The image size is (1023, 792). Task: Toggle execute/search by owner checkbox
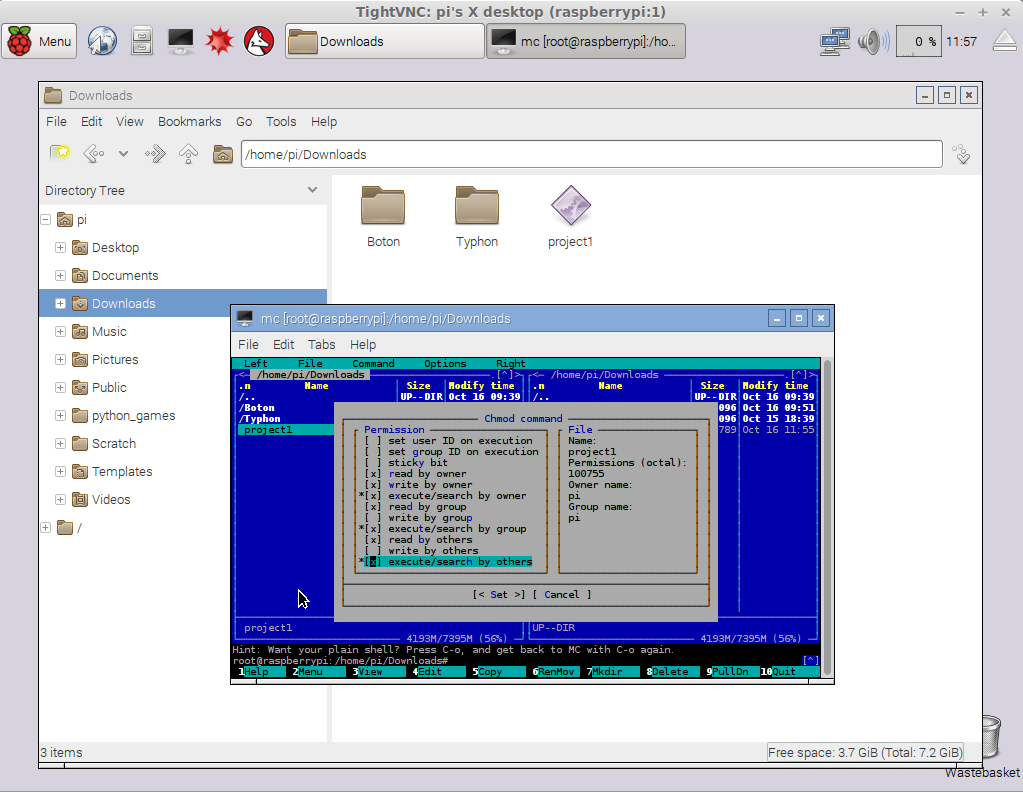click(x=373, y=496)
